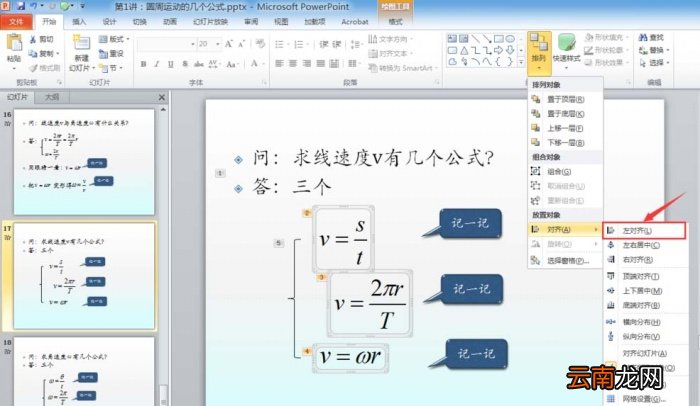Toggle align text left in paragraph group

(x=279, y=64)
